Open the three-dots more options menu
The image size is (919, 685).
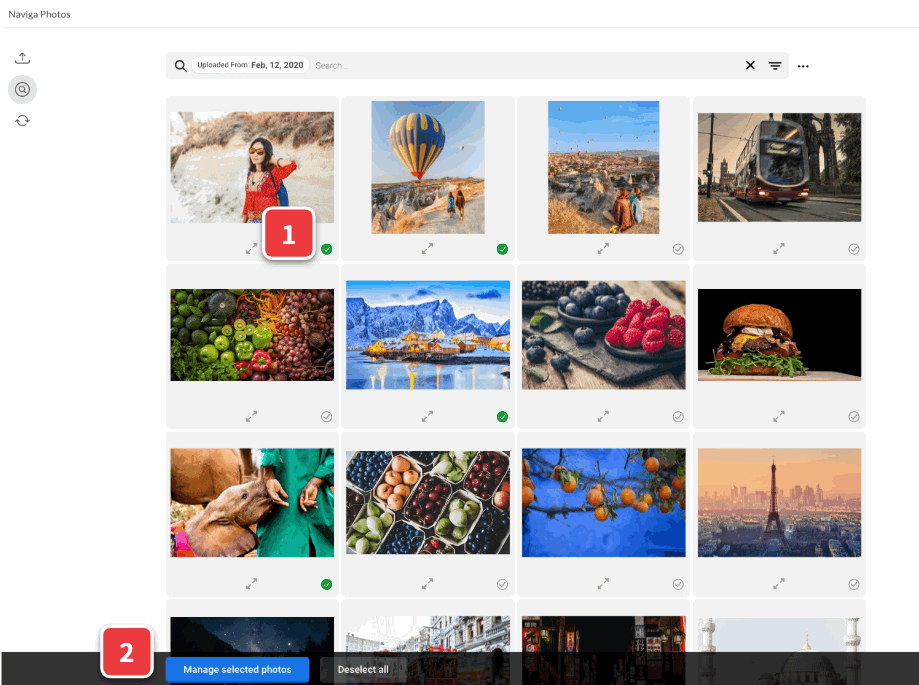pos(803,66)
